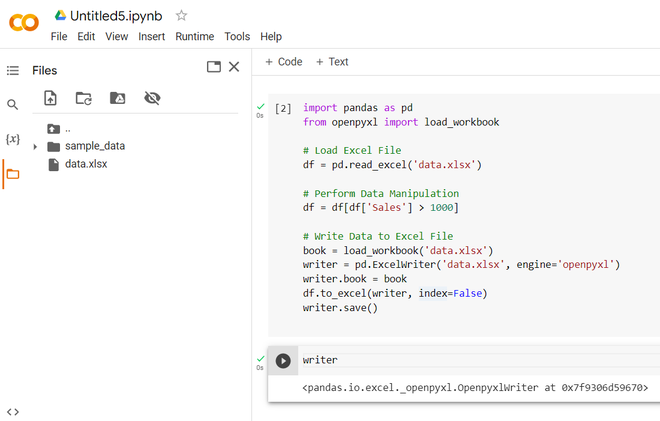The height and width of the screenshot is (421, 660).
Task: Close the Files panel
Action: (x=234, y=67)
